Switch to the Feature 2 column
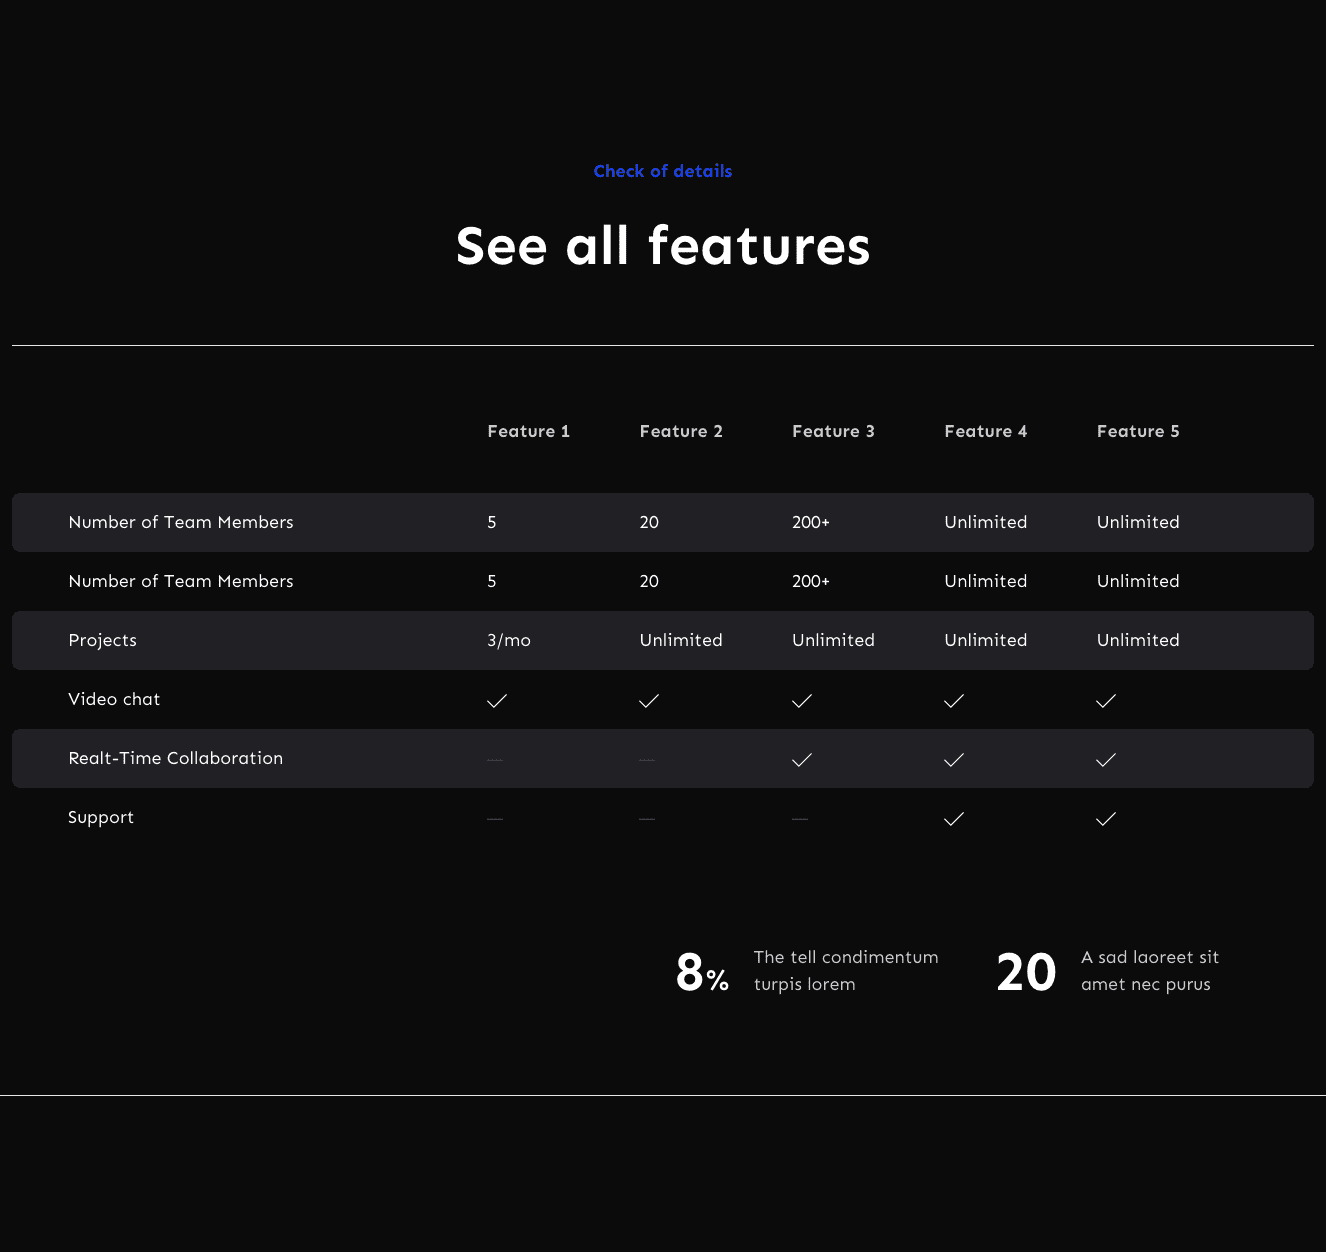The height and width of the screenshot is (1252, 1326). pyautogui.click(x=681, y=431)
